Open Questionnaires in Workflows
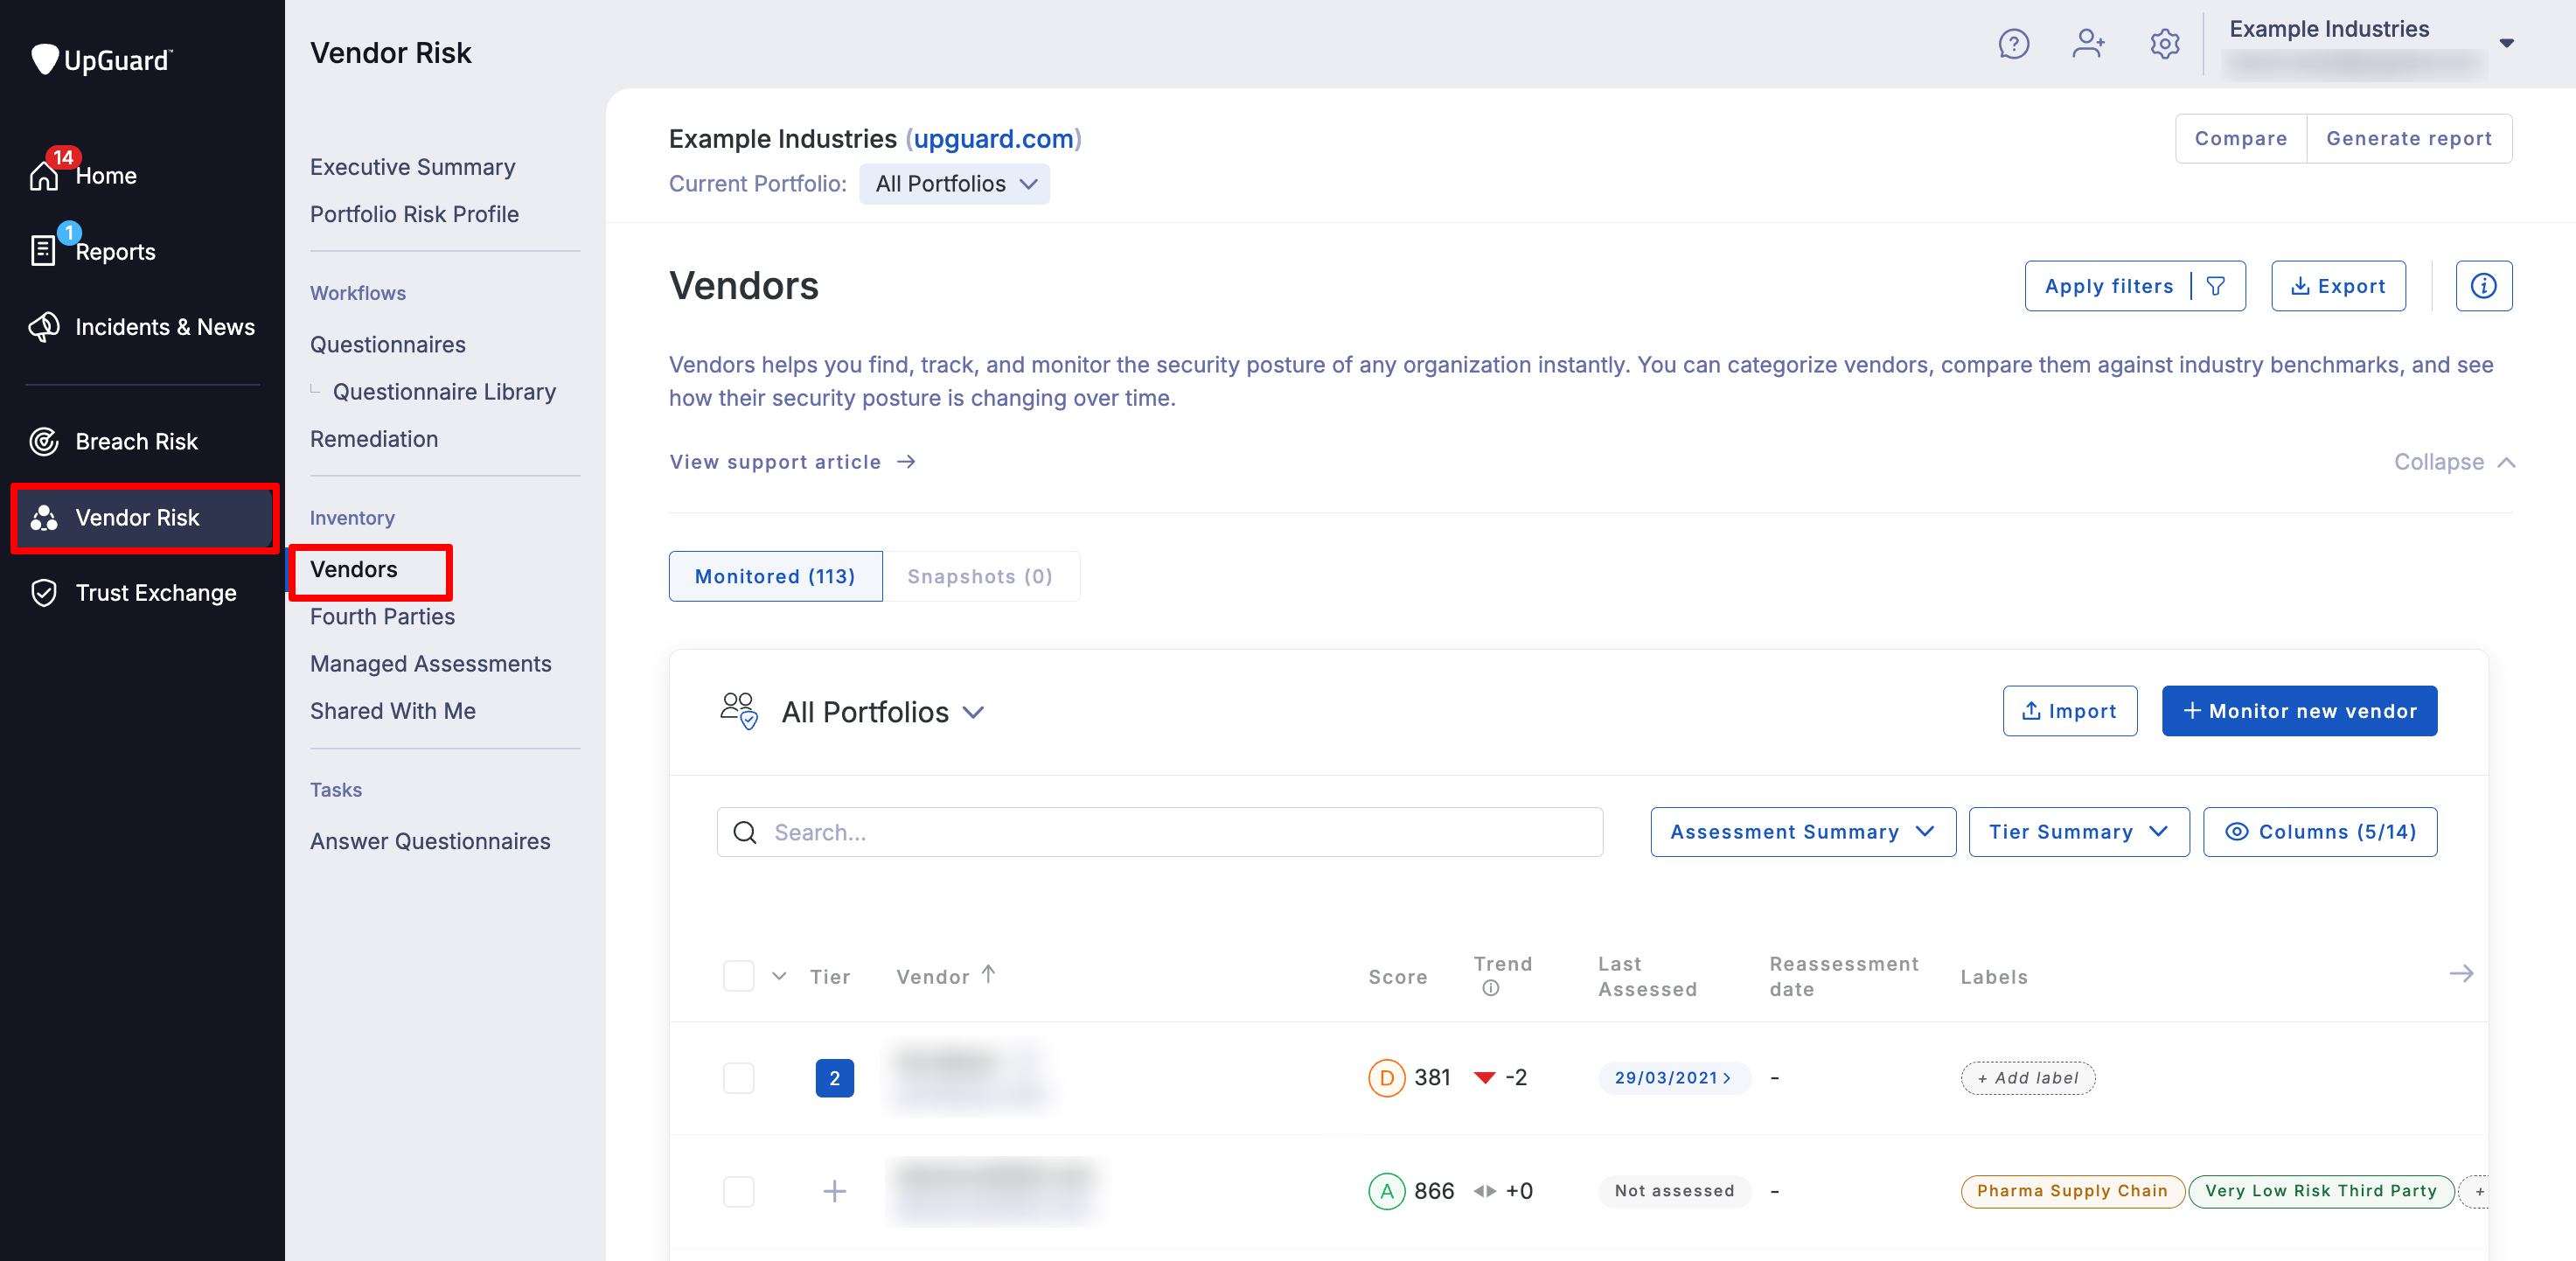2576x1261 pixels. (x=388, y=345)
